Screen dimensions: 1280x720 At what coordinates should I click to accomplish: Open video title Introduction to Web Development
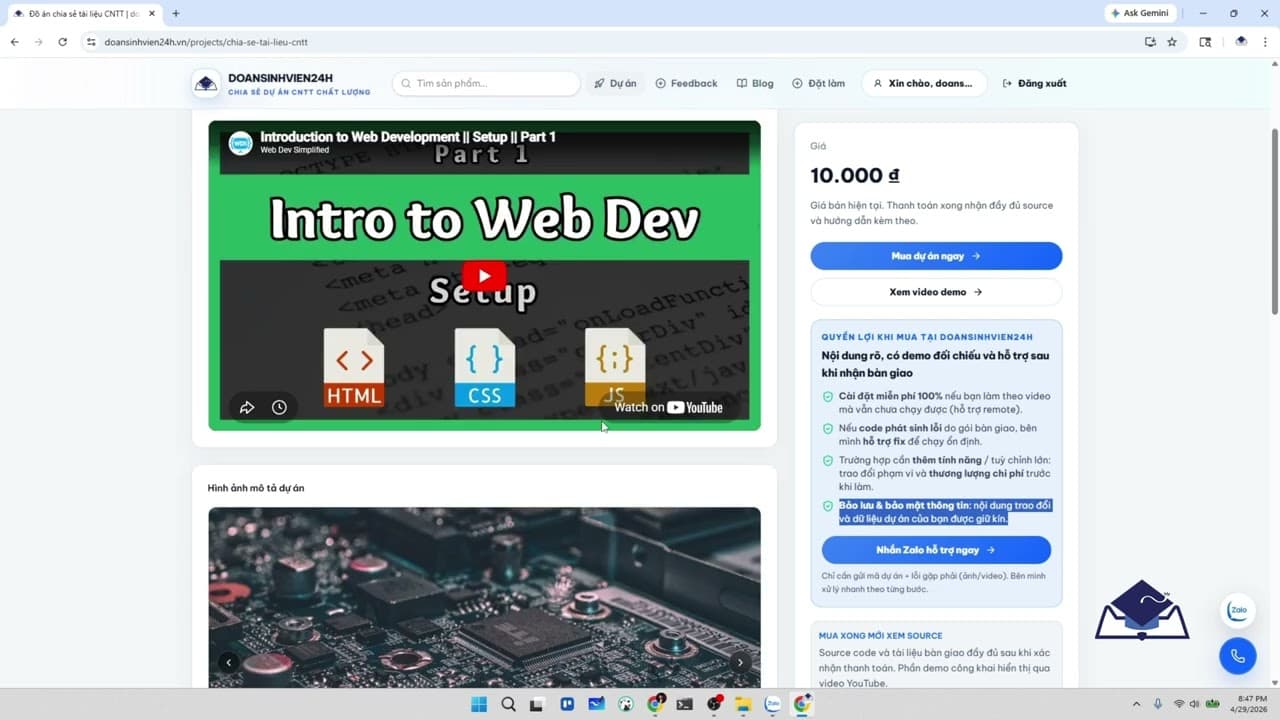coord(408,136)
